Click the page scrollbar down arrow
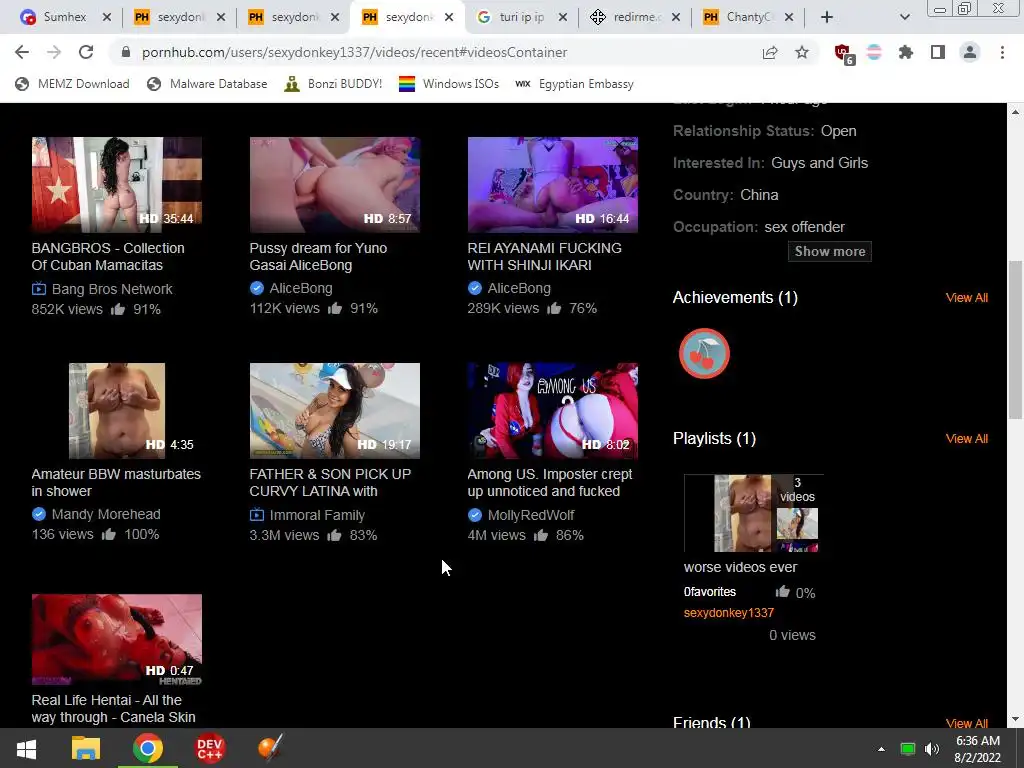Image resolution: width=1024 pixels, height=768 pixels. 1015,719
